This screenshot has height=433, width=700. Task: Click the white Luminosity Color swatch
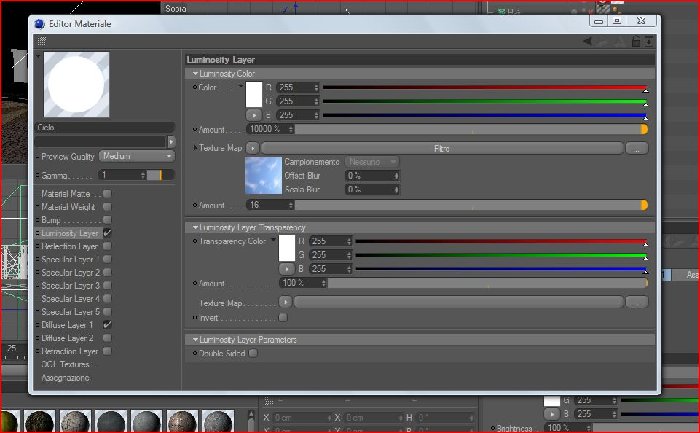point(254,94)
